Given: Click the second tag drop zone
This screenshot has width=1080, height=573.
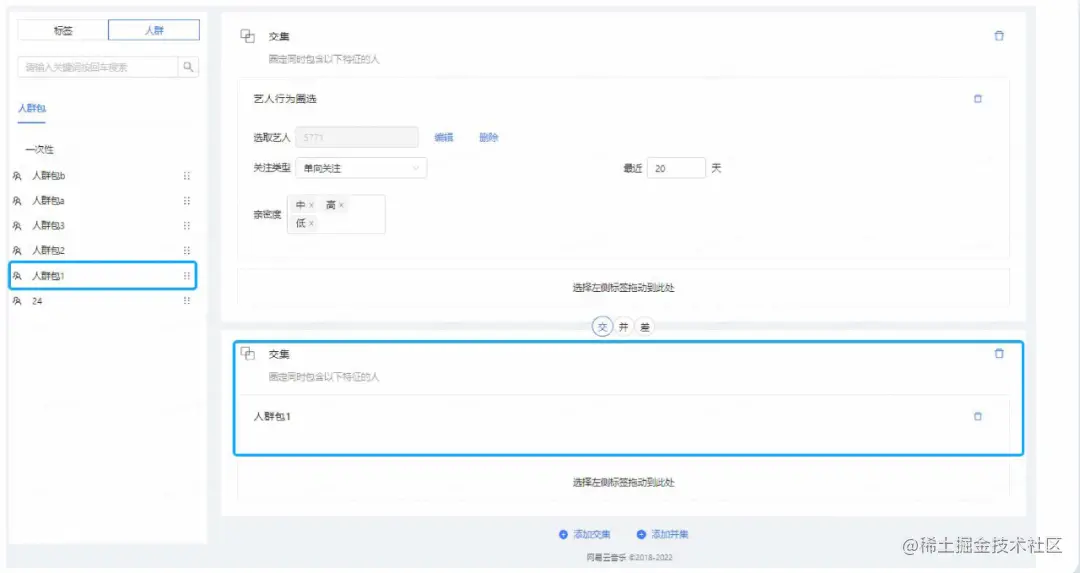Looking at the screenshot, I should click(623, 482).
